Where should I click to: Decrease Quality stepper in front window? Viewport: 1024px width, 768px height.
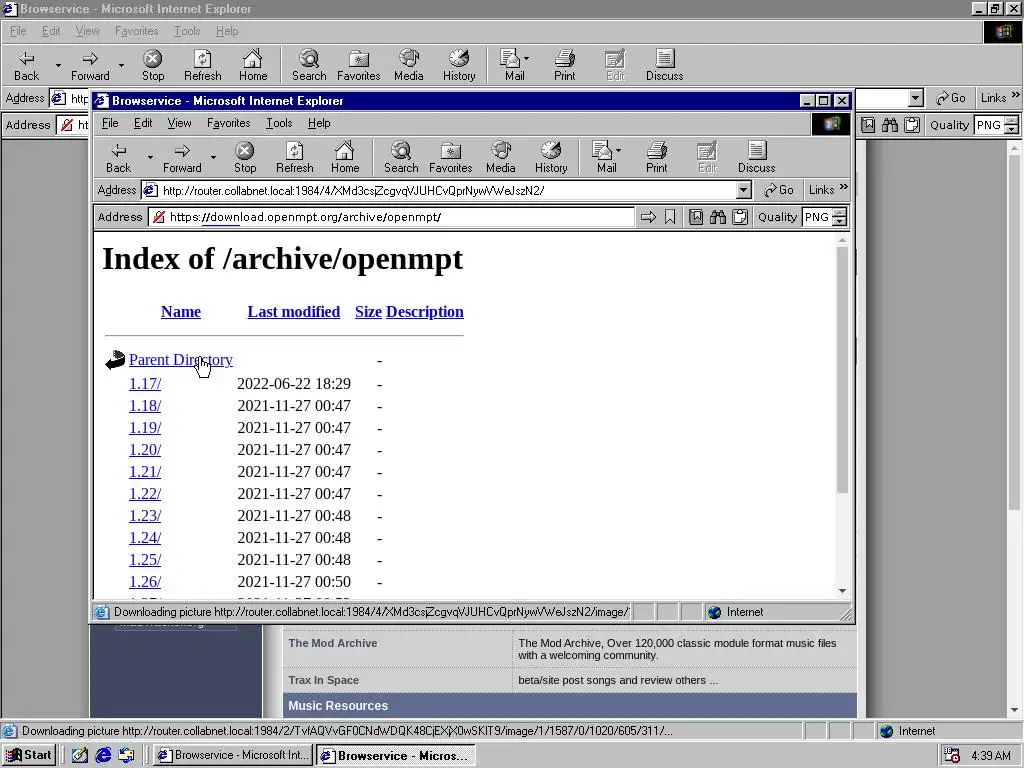pyautogui.click(x=840, y=221)
